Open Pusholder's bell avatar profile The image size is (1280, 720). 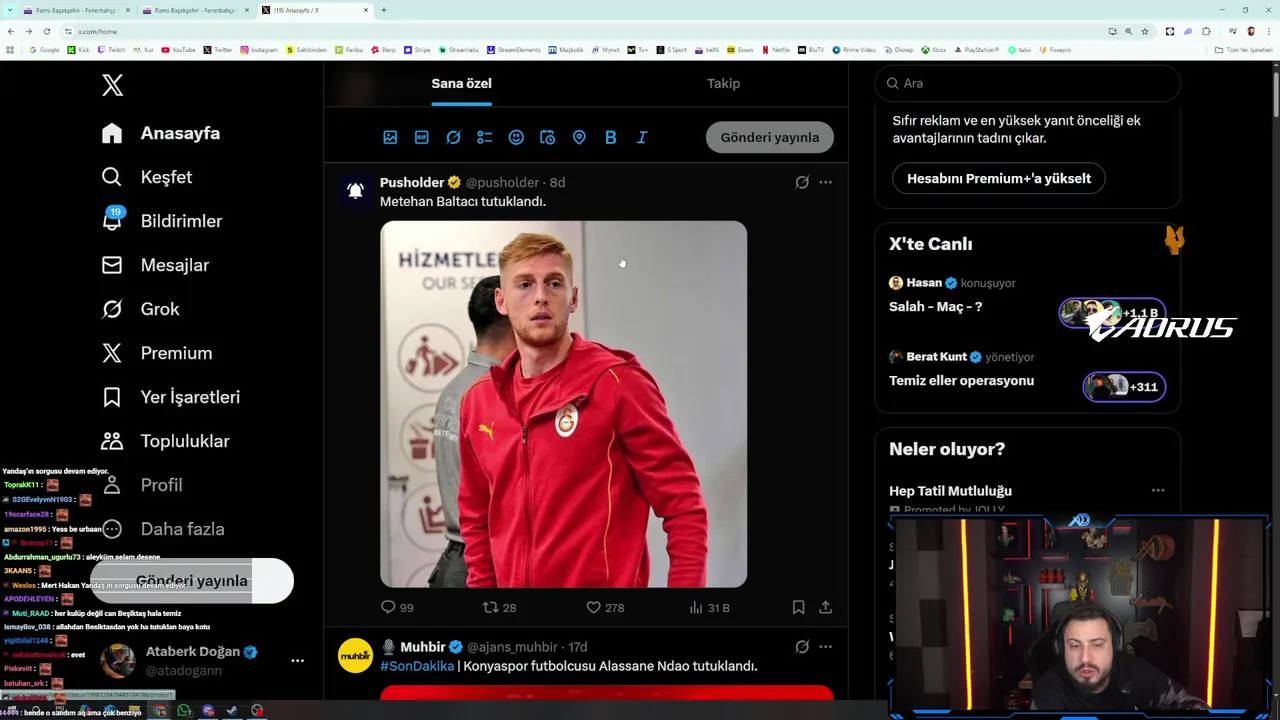(355, 190)
